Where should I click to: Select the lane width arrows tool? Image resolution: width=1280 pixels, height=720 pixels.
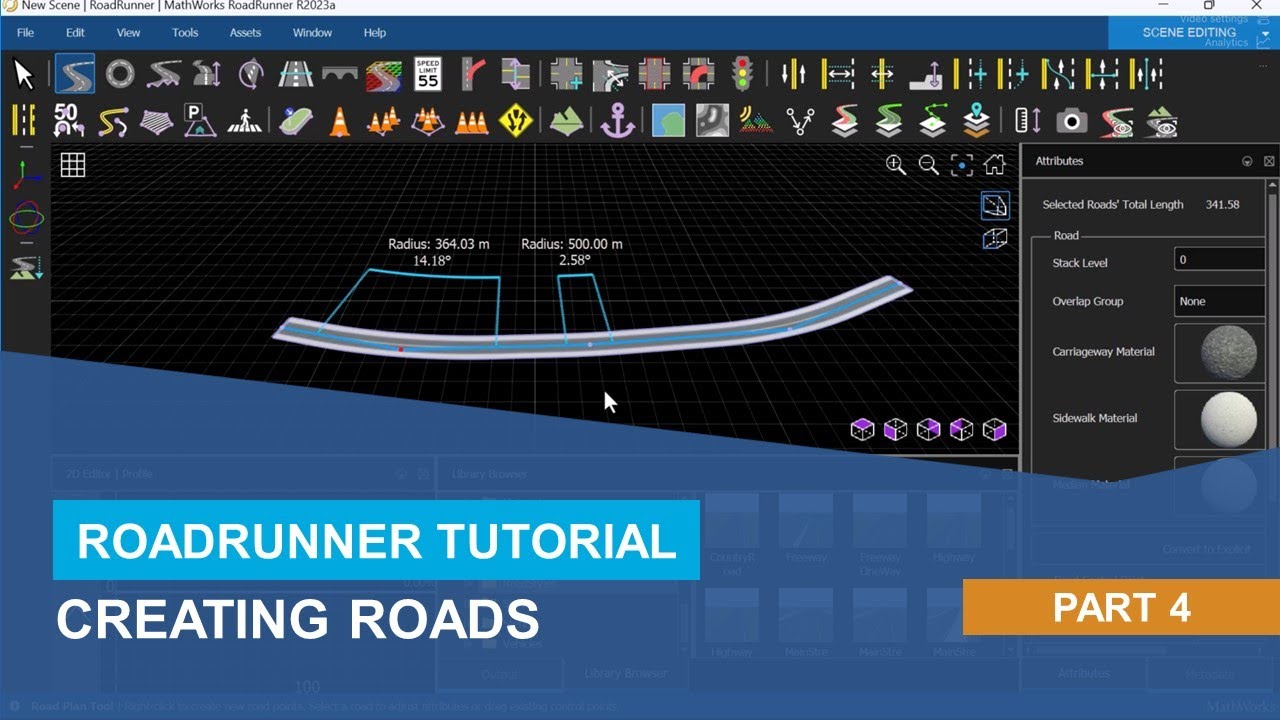(838, 74)
